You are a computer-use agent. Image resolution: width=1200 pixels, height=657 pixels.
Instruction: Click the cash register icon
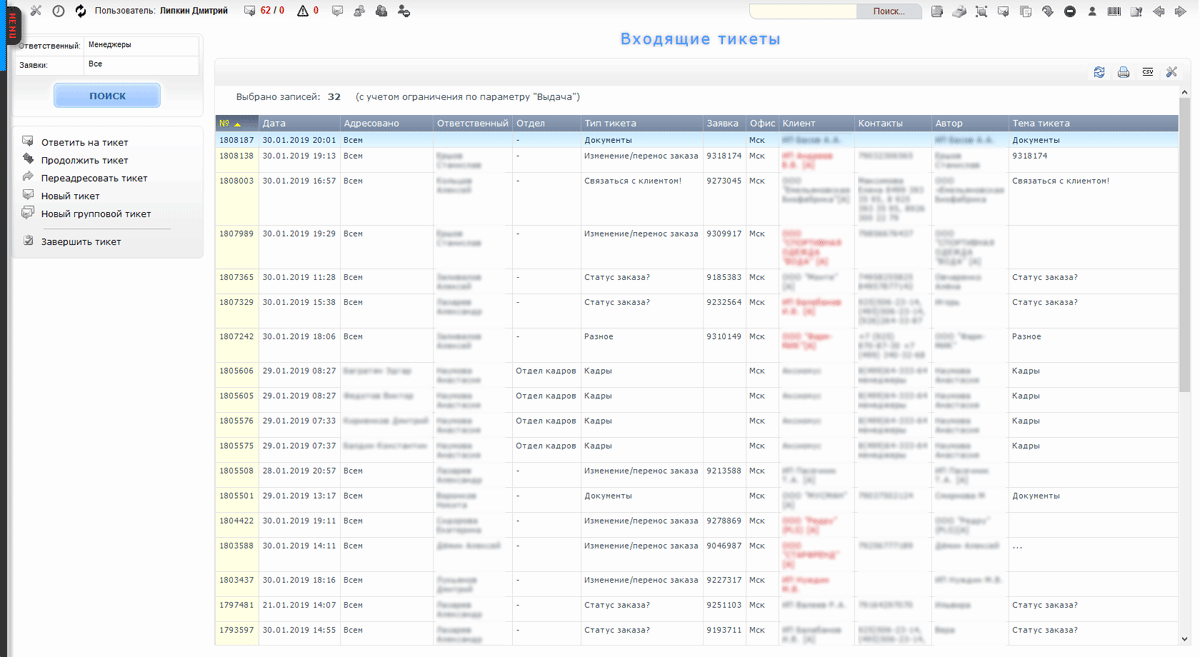coord(959,11)
